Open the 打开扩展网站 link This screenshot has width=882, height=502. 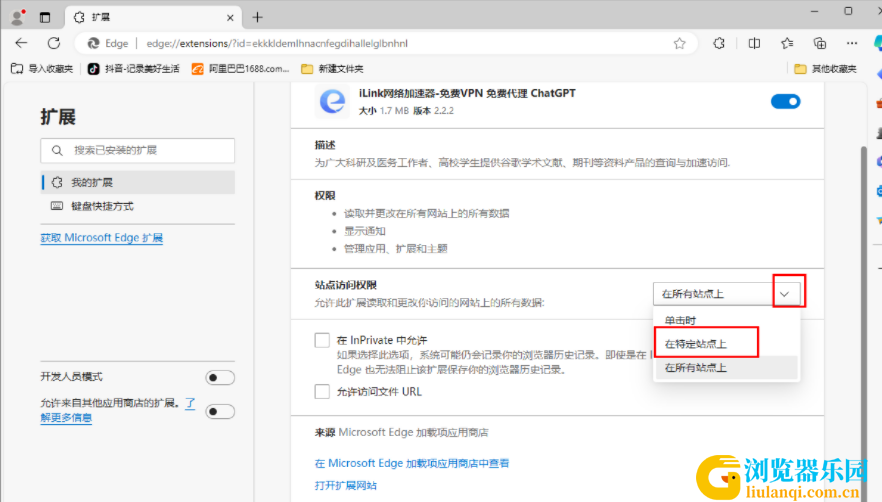click(345, 485)
